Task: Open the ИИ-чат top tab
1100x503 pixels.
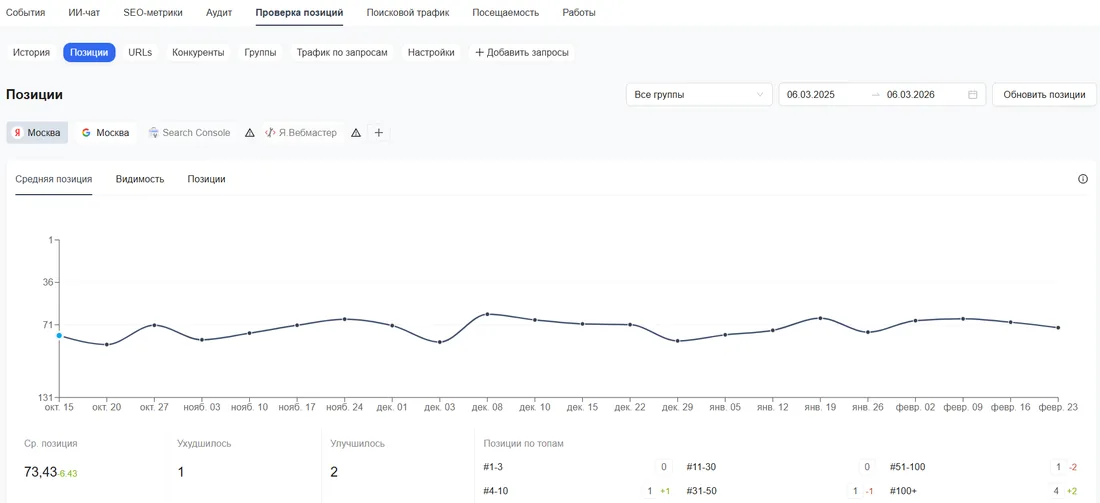Action: pyautogui.click(x=84, y=13)
